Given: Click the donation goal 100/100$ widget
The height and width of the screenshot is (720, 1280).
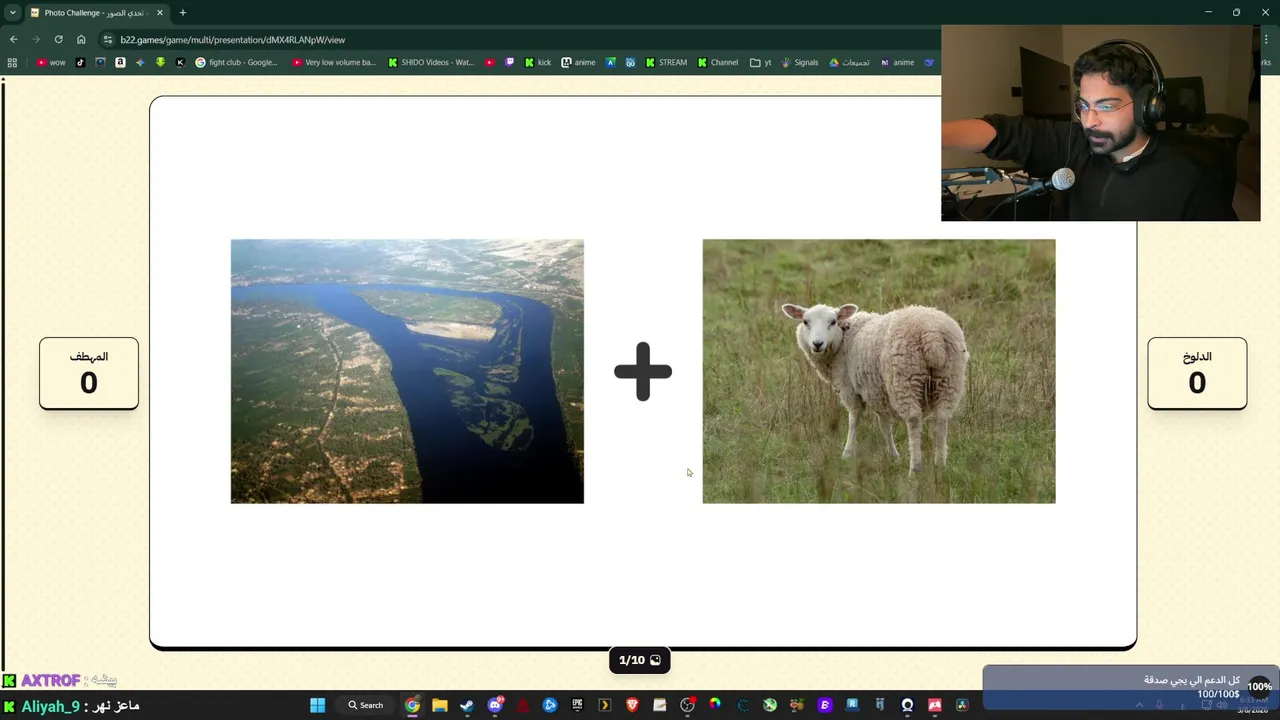Looking at the screenshot, I should coord(1129,687).
